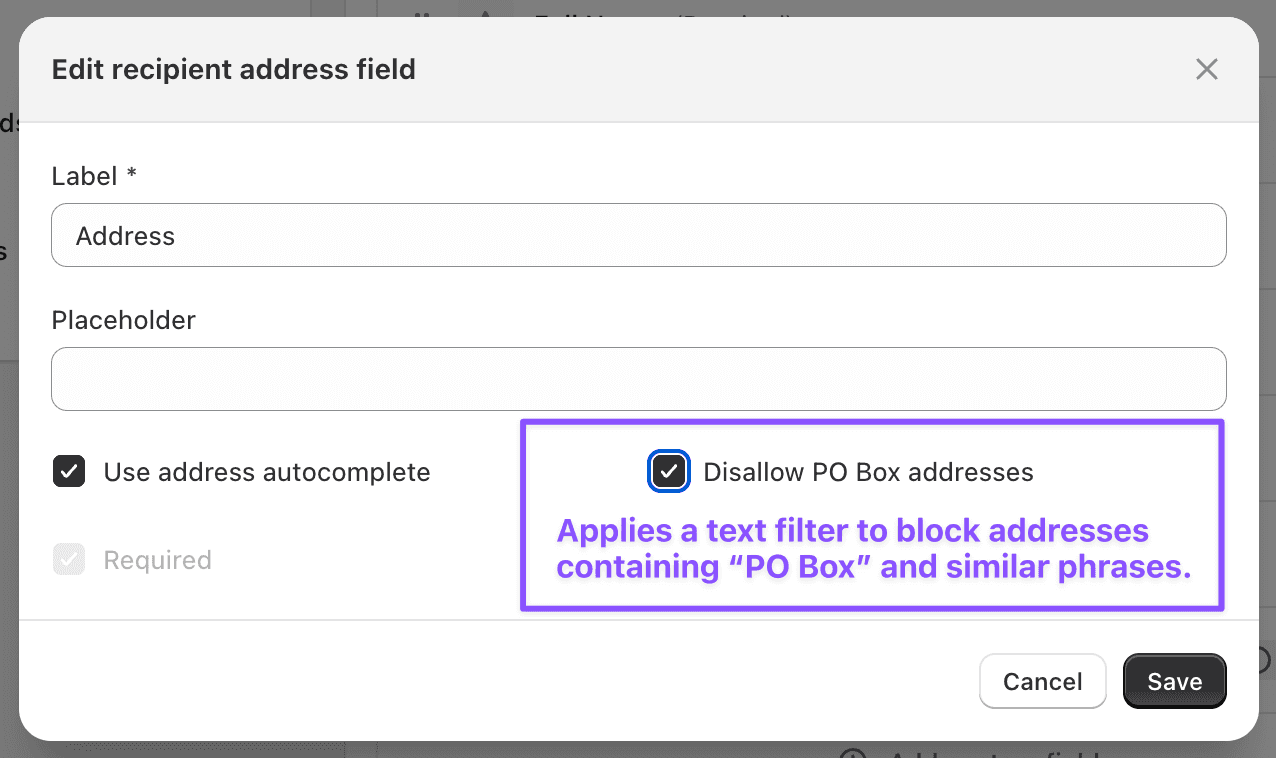
Task: Close the Edit recipient address field dialog
Action: point(1207,69)
